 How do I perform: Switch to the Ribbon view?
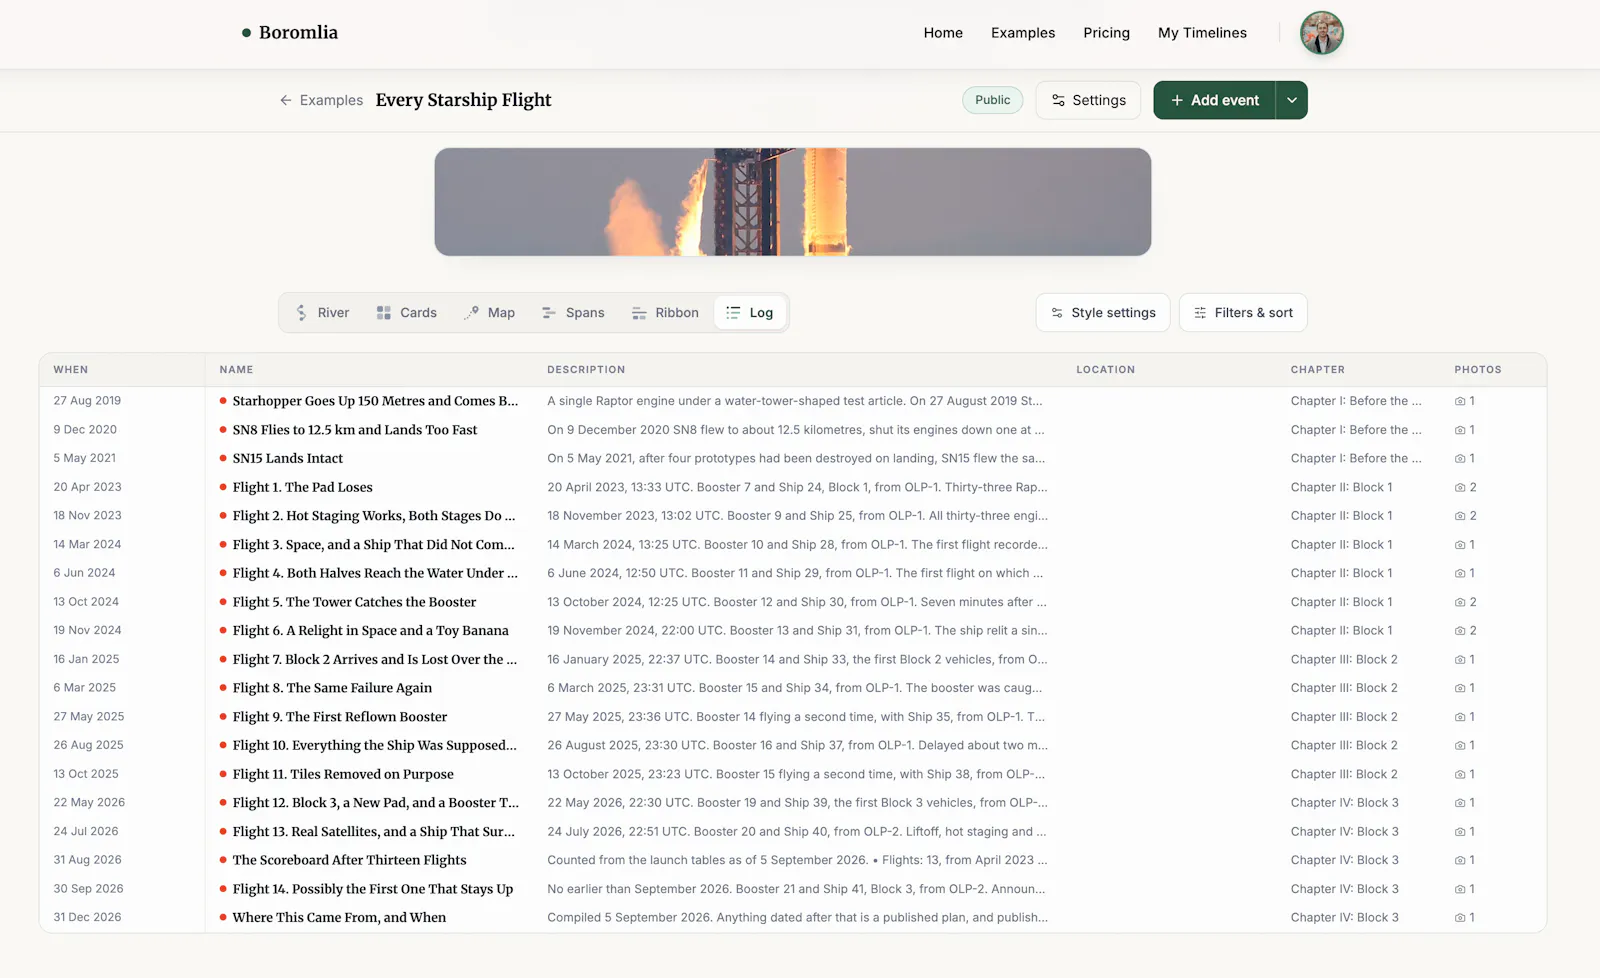click(665, 313)
